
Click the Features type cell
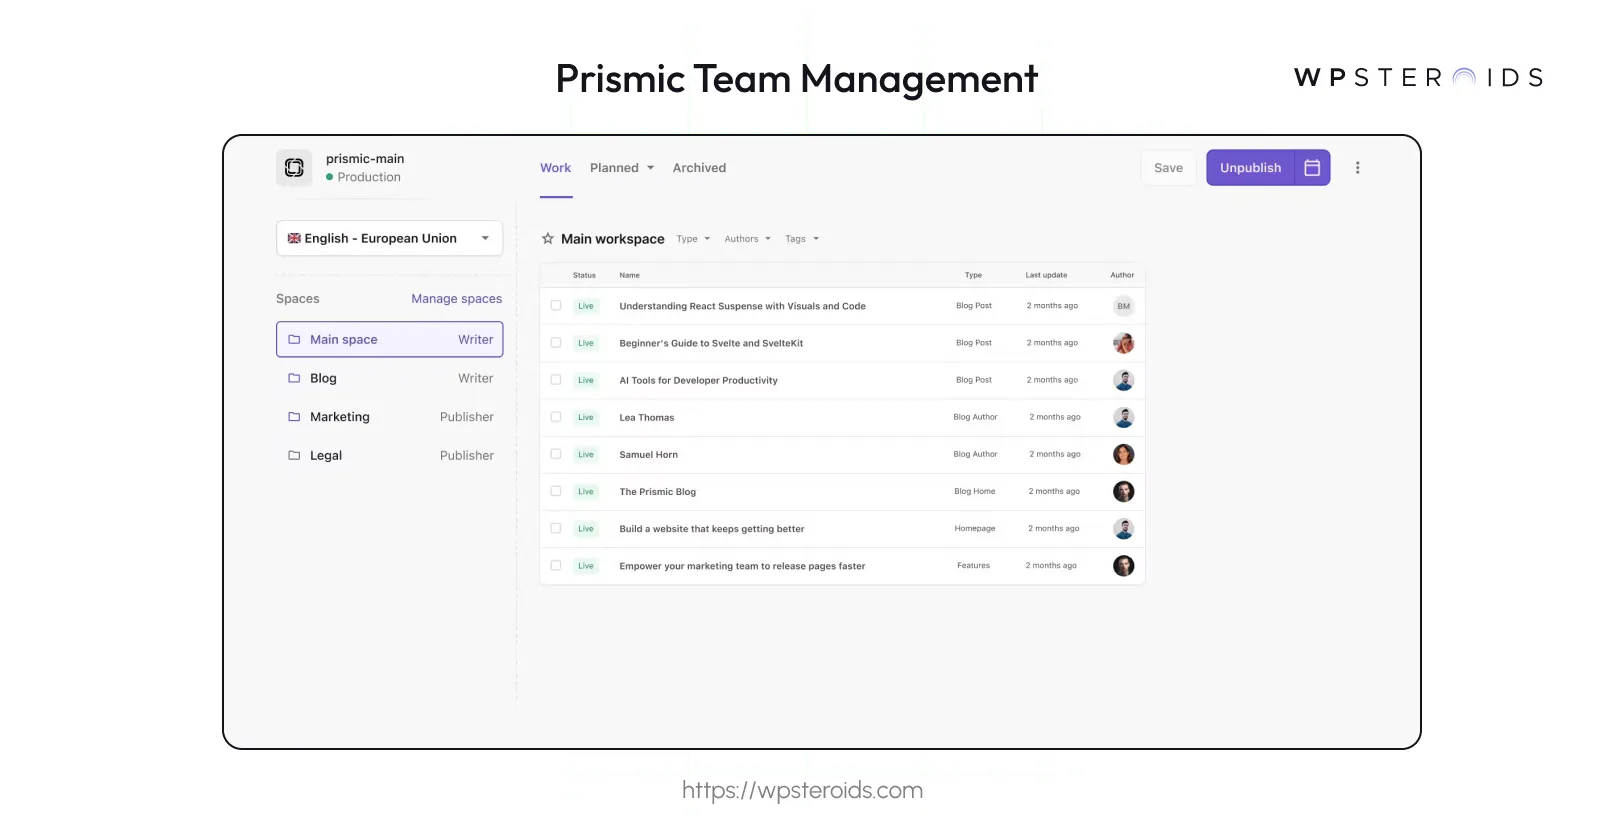[x=973, y=566]
